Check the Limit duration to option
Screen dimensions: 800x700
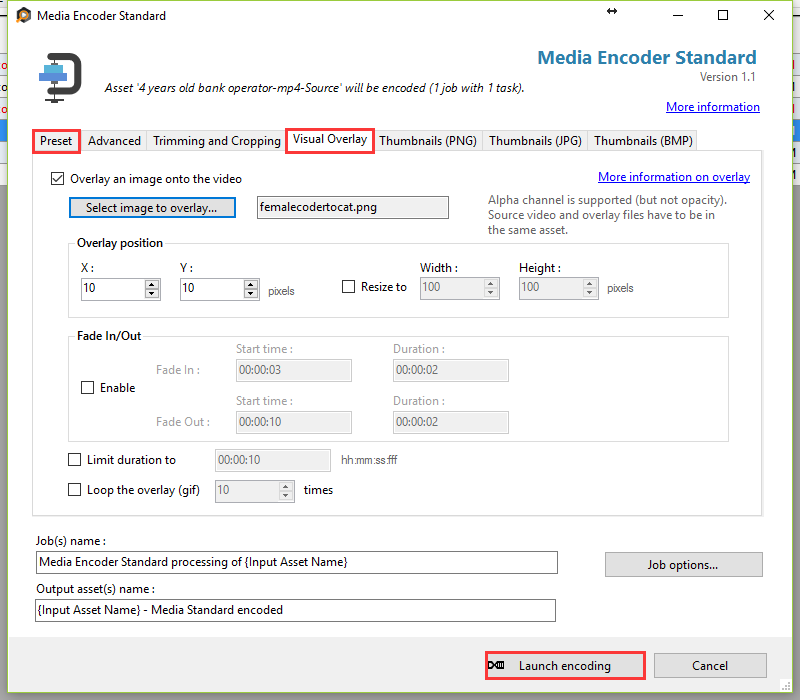pos(75,460)
